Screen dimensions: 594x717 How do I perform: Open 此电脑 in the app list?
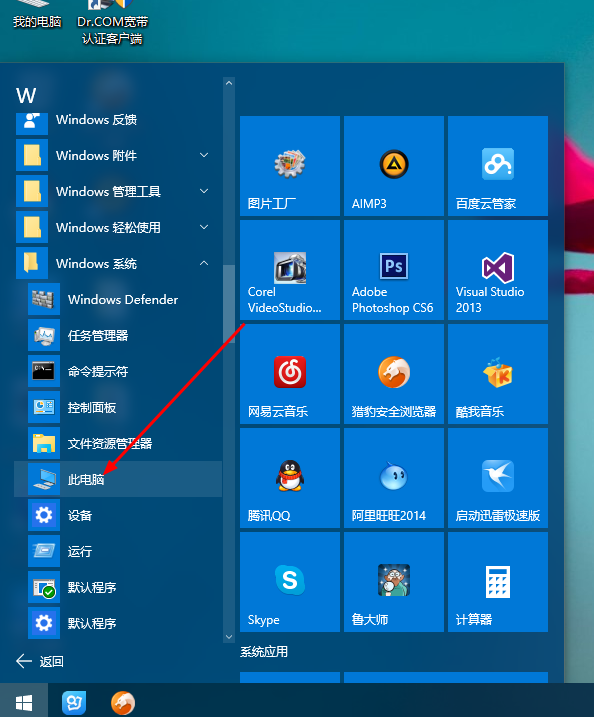[x=118, y=479]
